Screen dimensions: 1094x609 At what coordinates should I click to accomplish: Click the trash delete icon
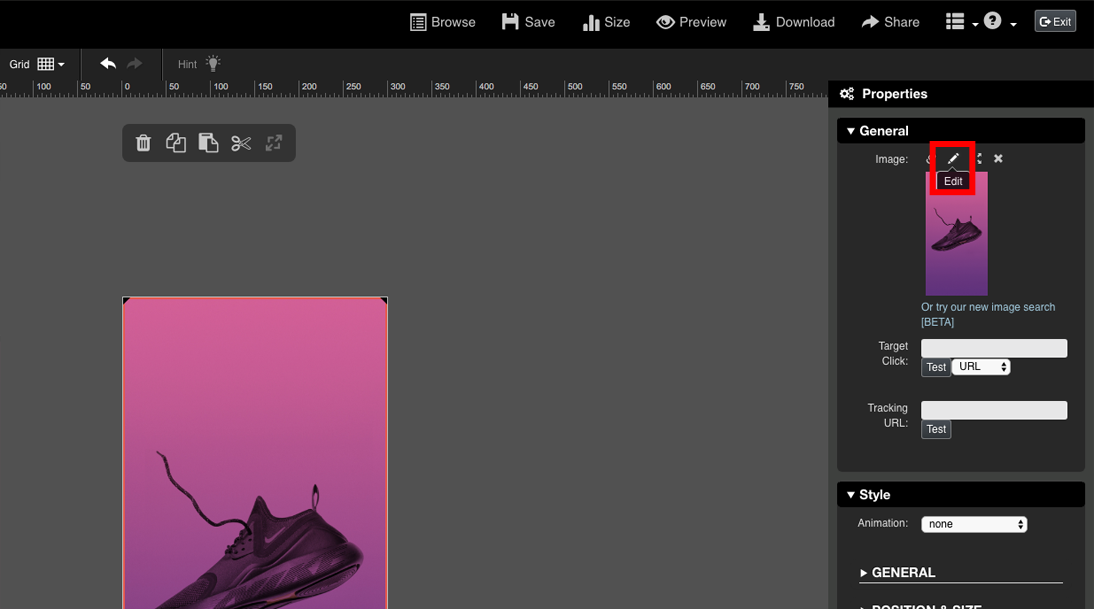(x=143, y=143)
